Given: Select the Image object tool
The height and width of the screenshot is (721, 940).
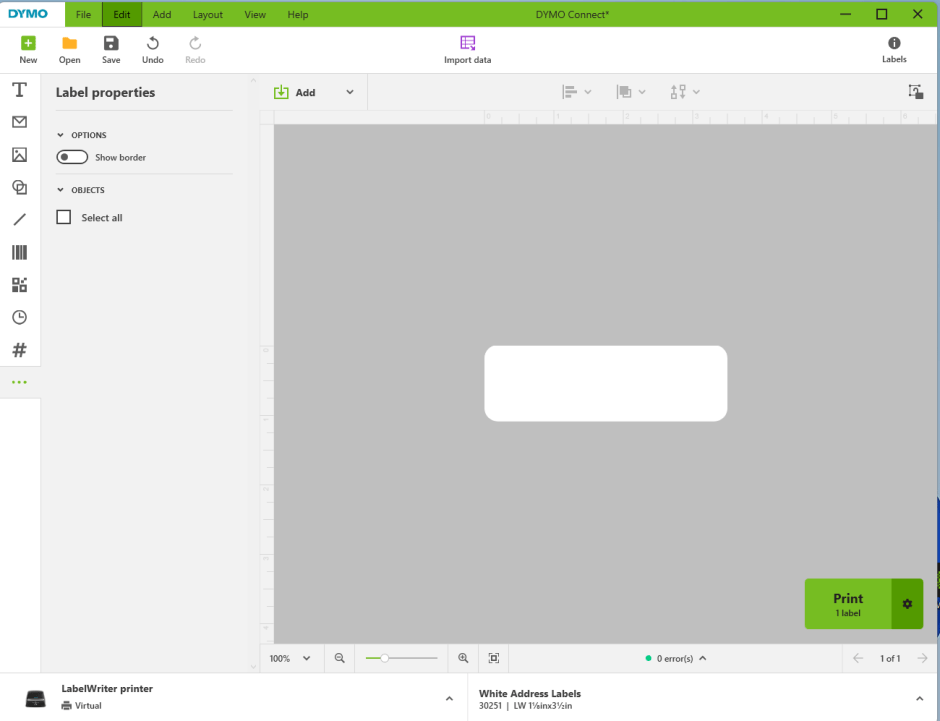Looking at the screenshot, I should pyautogui.click(x=19, y=155).
